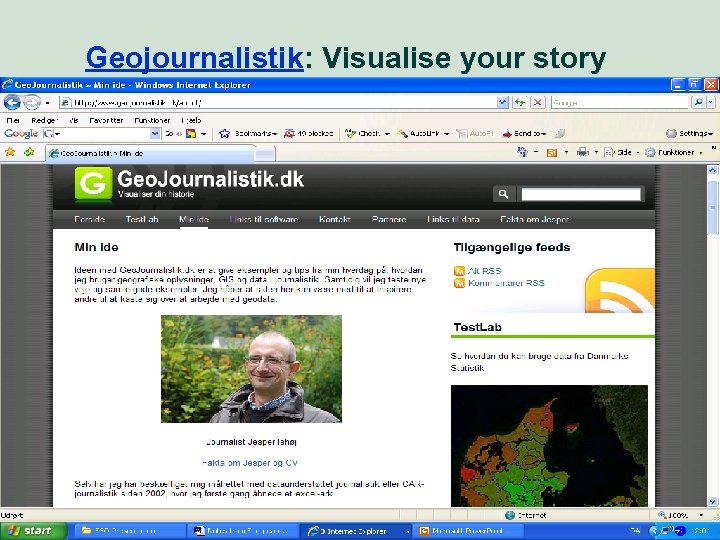Expand the Funktioner menu in command bar
This screenshot has width=720, height=540.
(x=701, y=152)
